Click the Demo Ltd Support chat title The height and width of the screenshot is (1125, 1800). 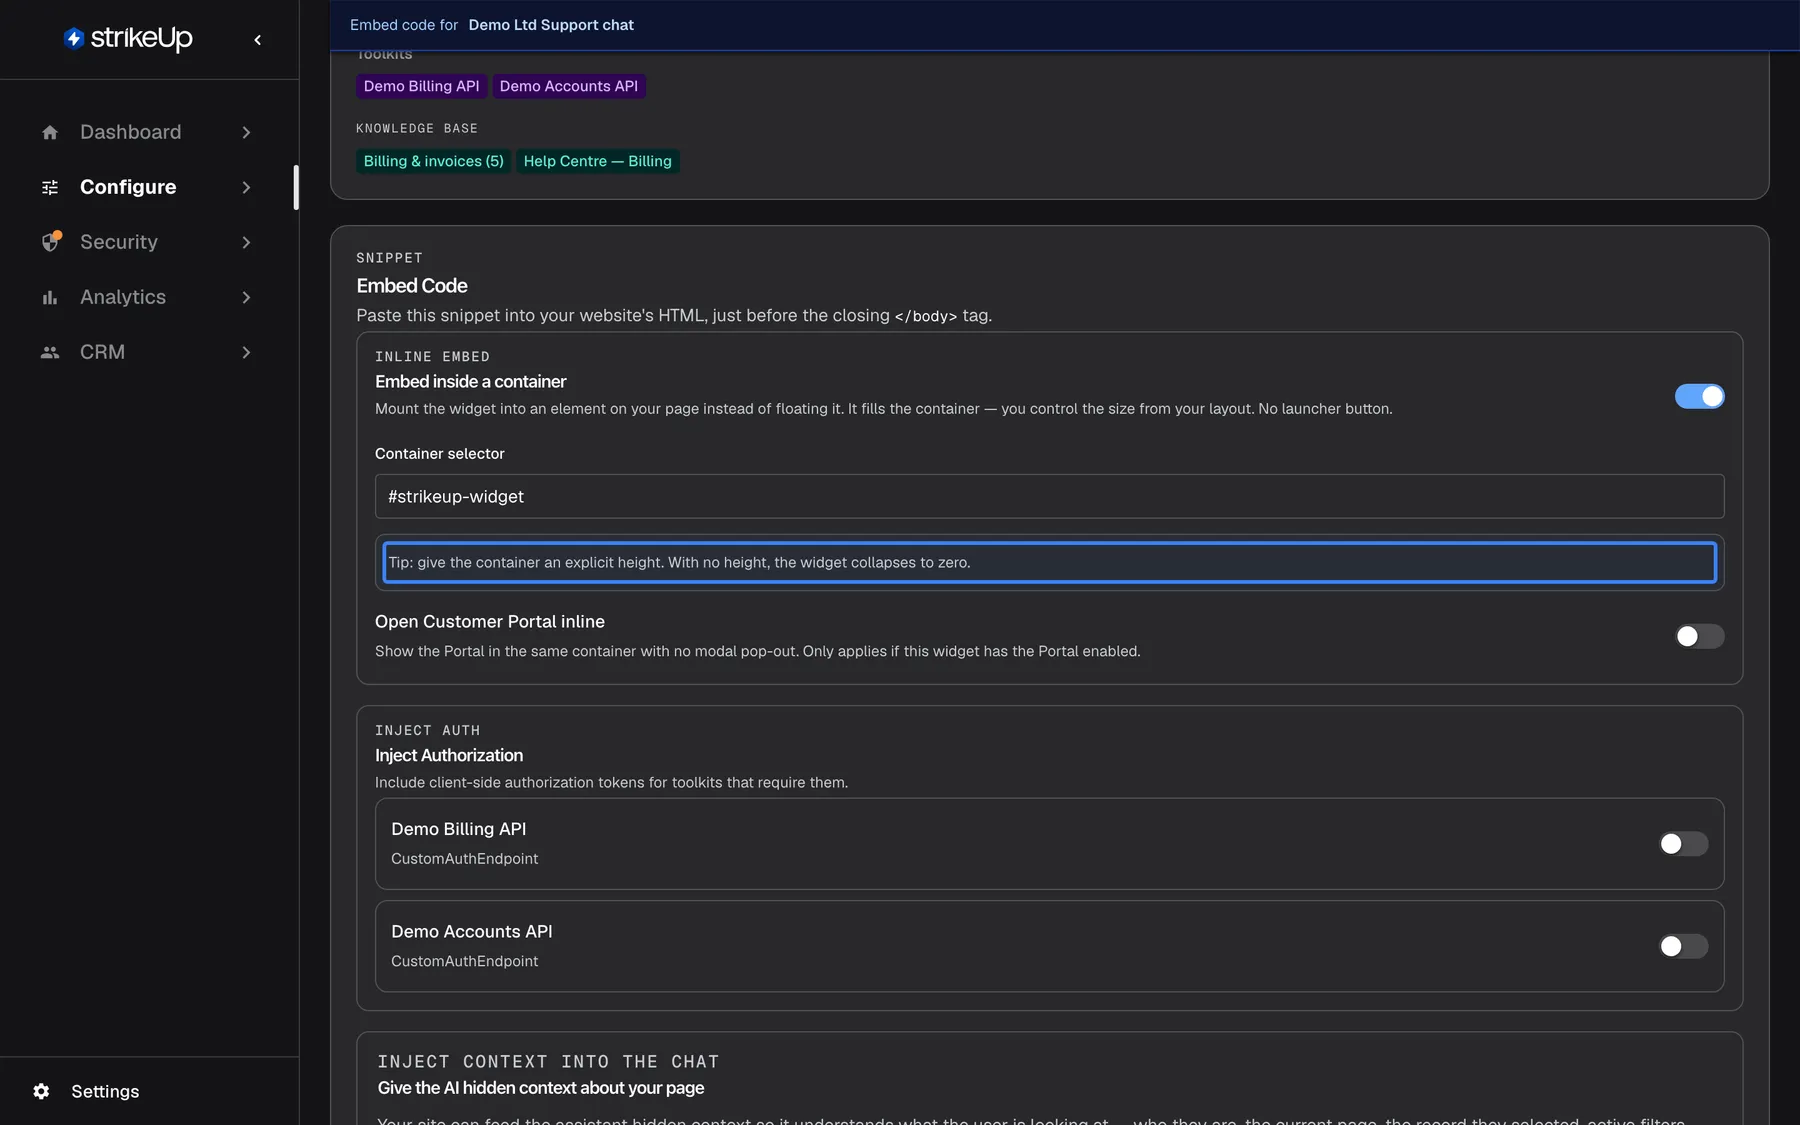551,25
